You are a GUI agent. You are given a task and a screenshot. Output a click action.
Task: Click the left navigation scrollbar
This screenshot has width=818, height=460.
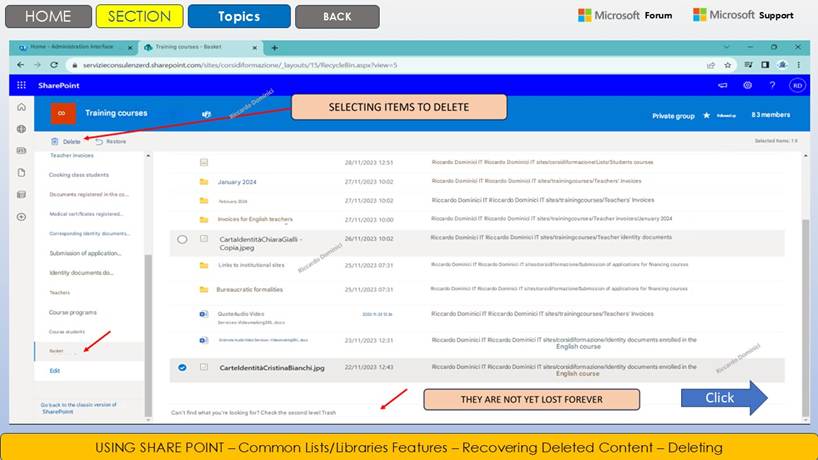(x=148, y=334)
